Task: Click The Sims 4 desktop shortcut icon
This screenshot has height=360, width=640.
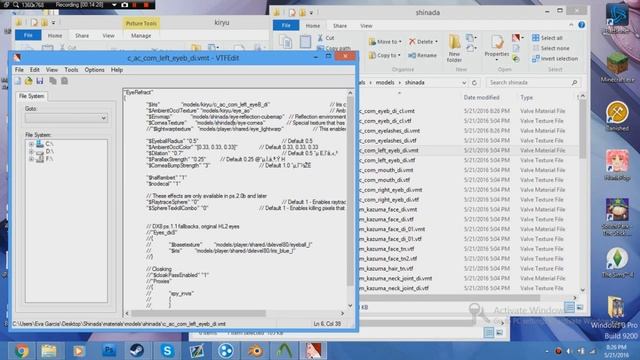Action: click(617, 262)
